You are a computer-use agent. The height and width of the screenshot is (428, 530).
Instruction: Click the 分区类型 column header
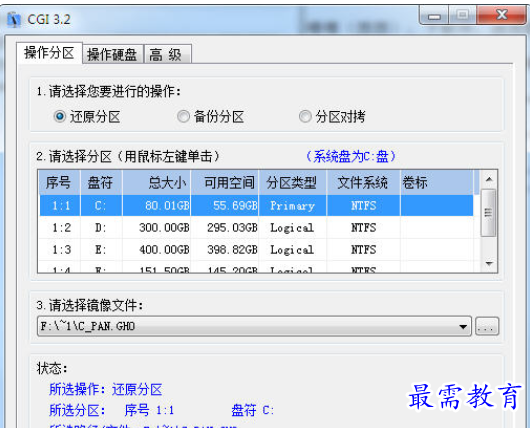(292, 183)
